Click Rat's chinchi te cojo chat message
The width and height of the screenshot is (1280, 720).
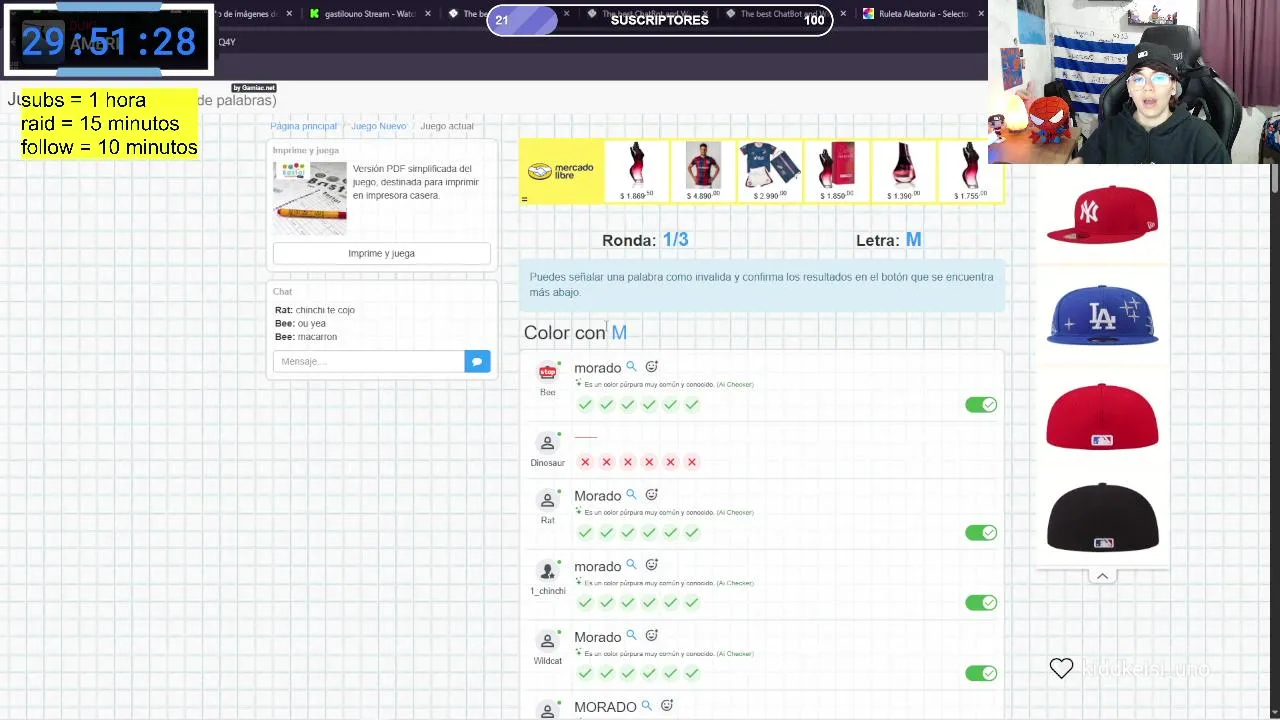315,310
